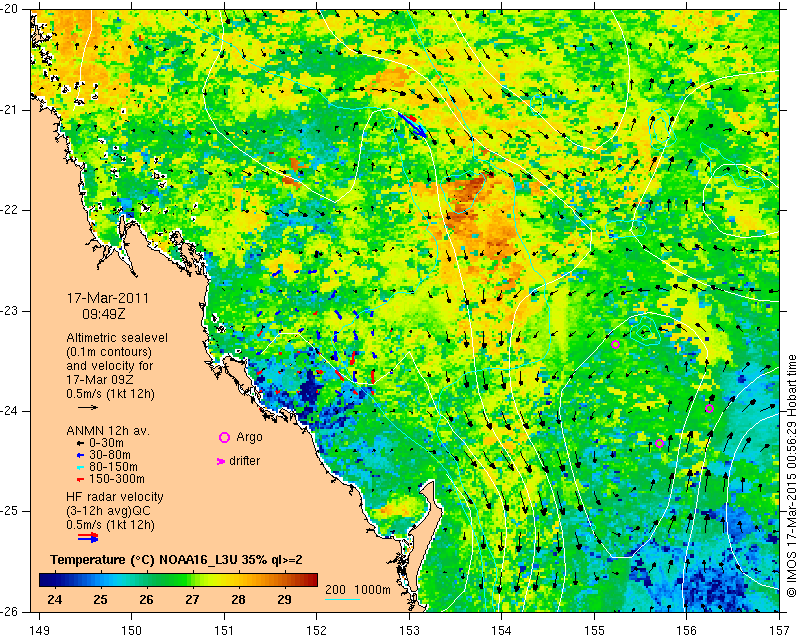
Task: Click the Argo float marker near 156.2E, 24S
Action: coord(709,408)
